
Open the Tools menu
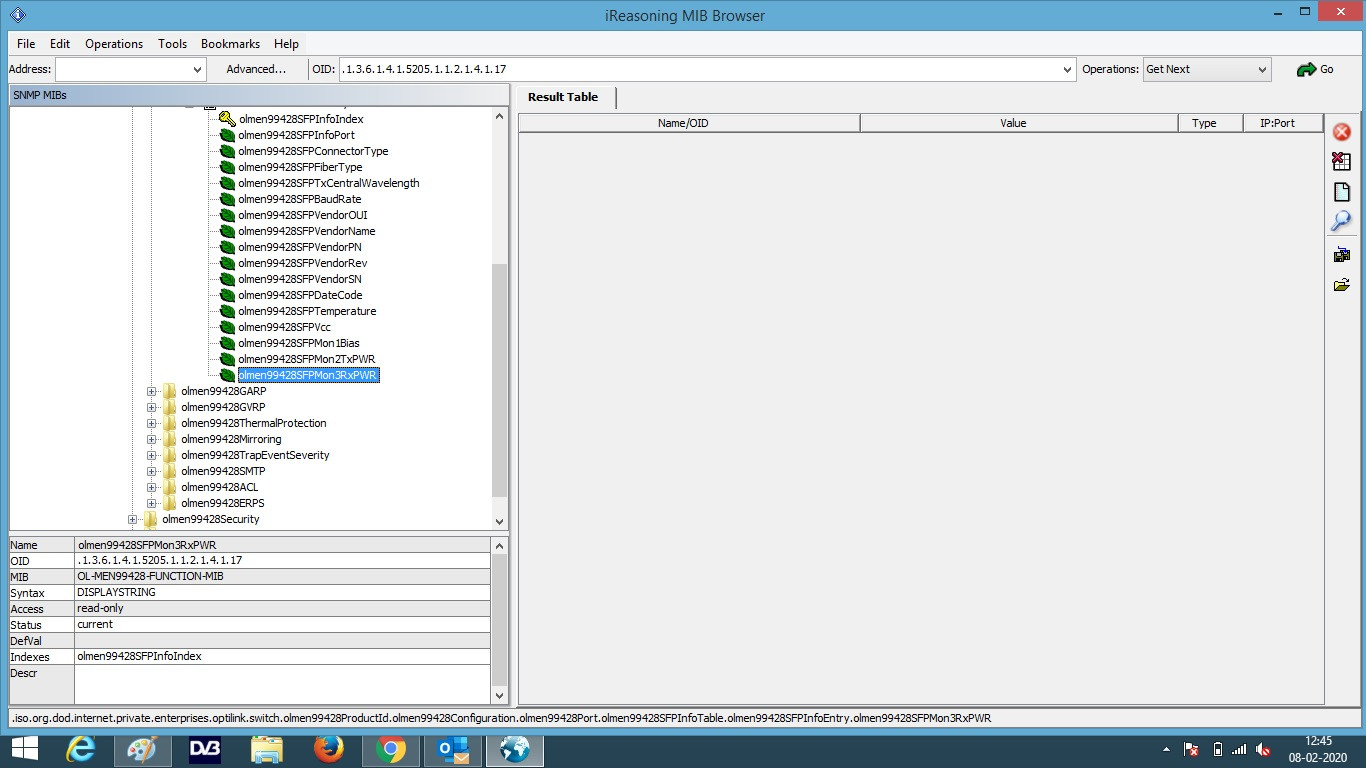pos(172,44)
